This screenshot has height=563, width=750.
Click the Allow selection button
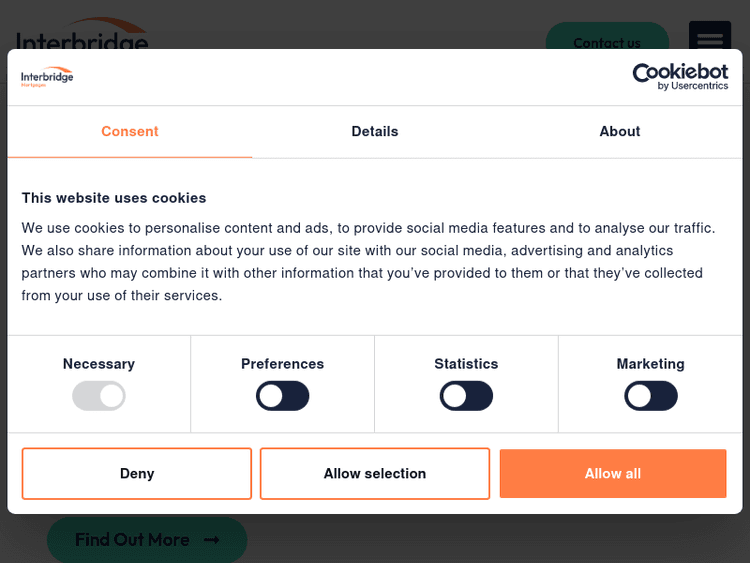click(375, 474)
